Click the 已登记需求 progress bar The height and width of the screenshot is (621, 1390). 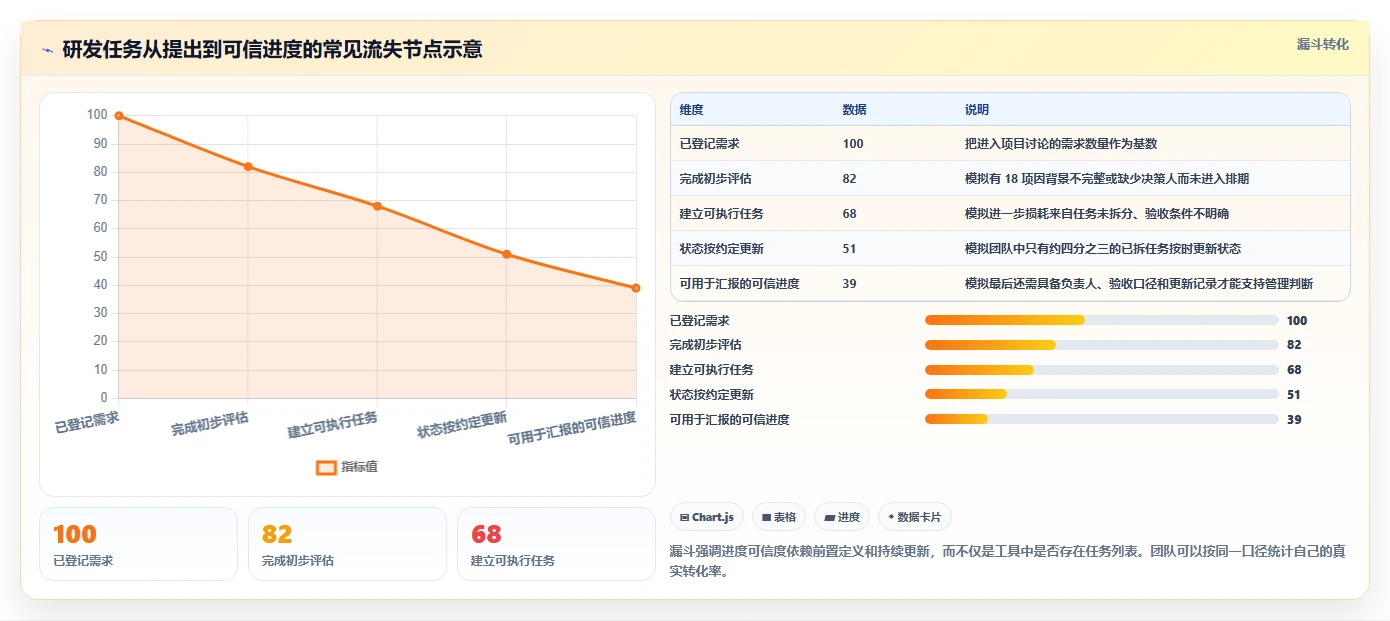1102,320
